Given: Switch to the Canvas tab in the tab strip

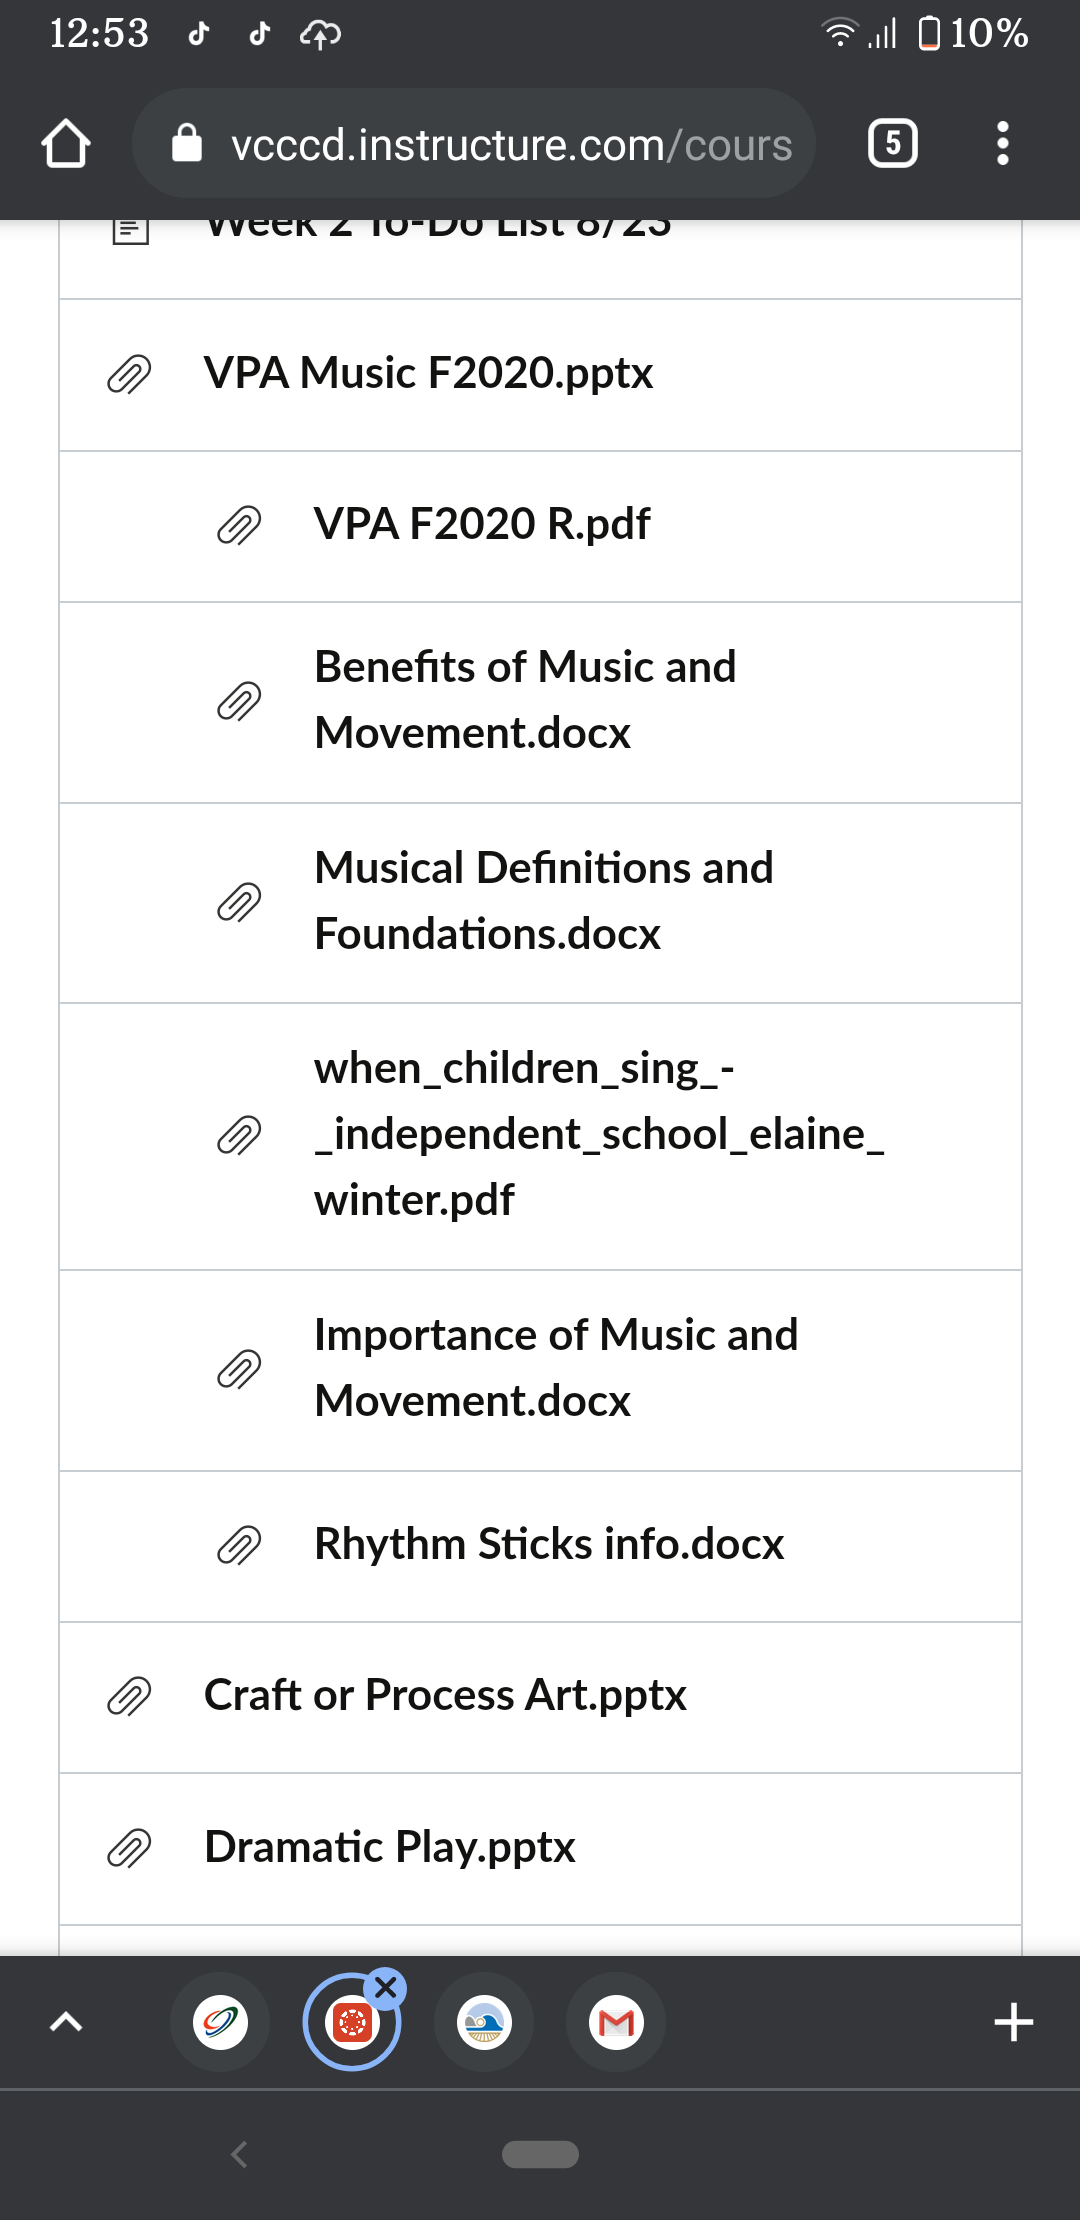Looking at the screenshot, I should pos(352,2022).
